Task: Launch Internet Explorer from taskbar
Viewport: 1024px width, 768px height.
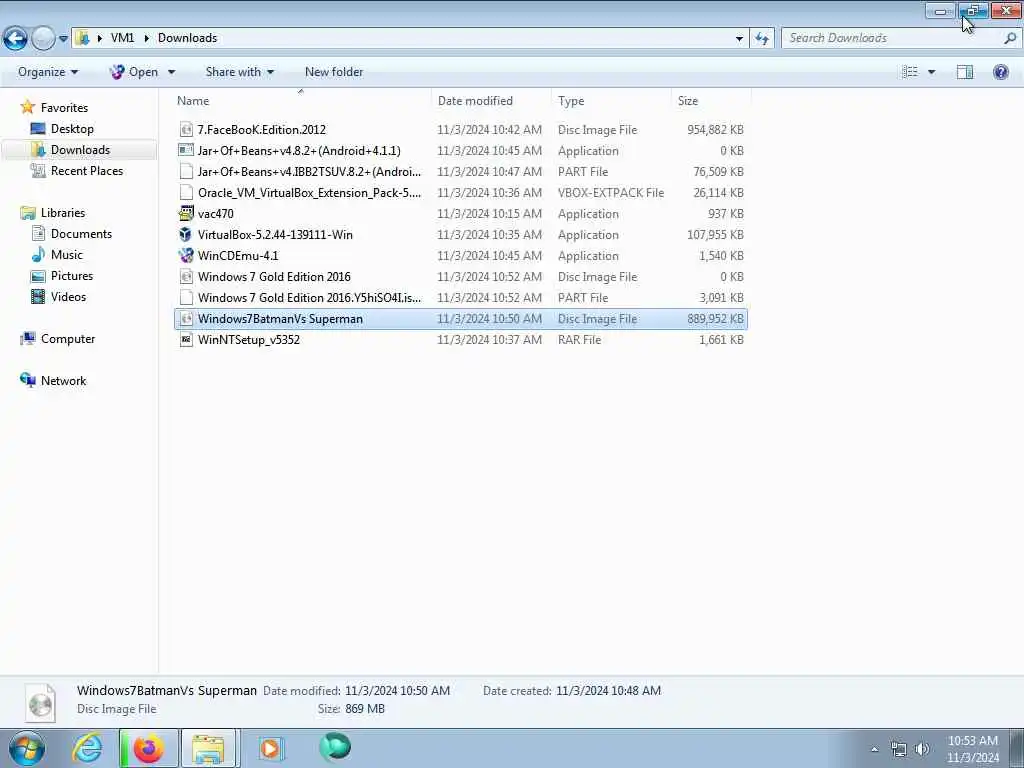Action: click(88, 748)
